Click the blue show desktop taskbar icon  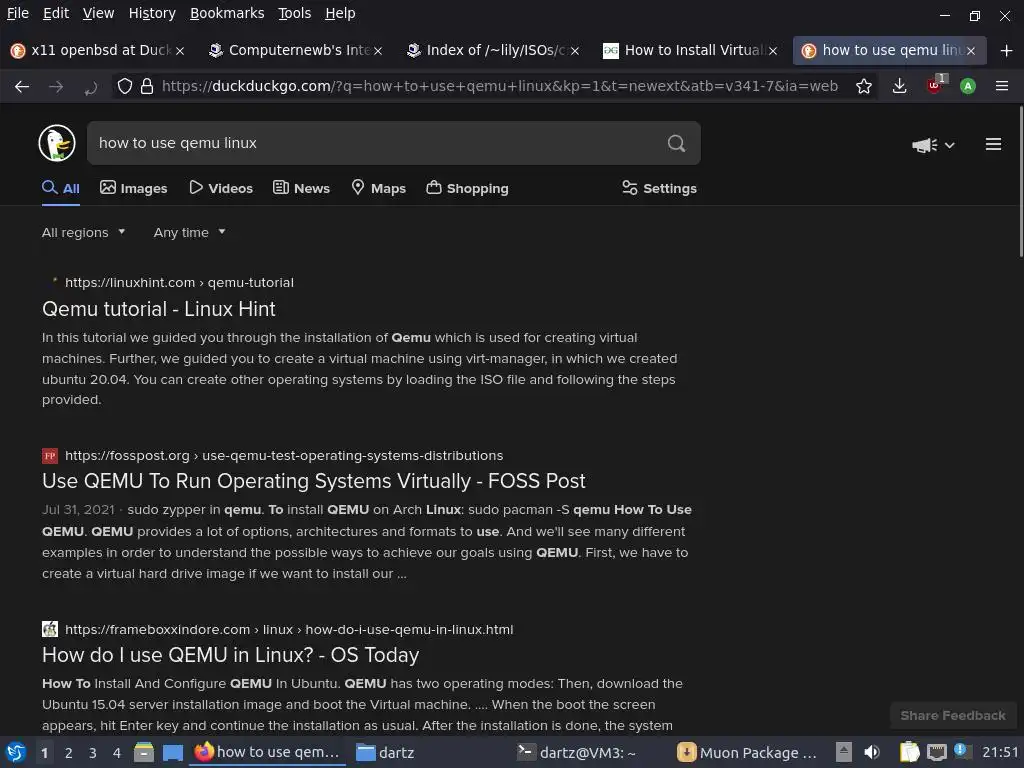[x=172, y=752]
